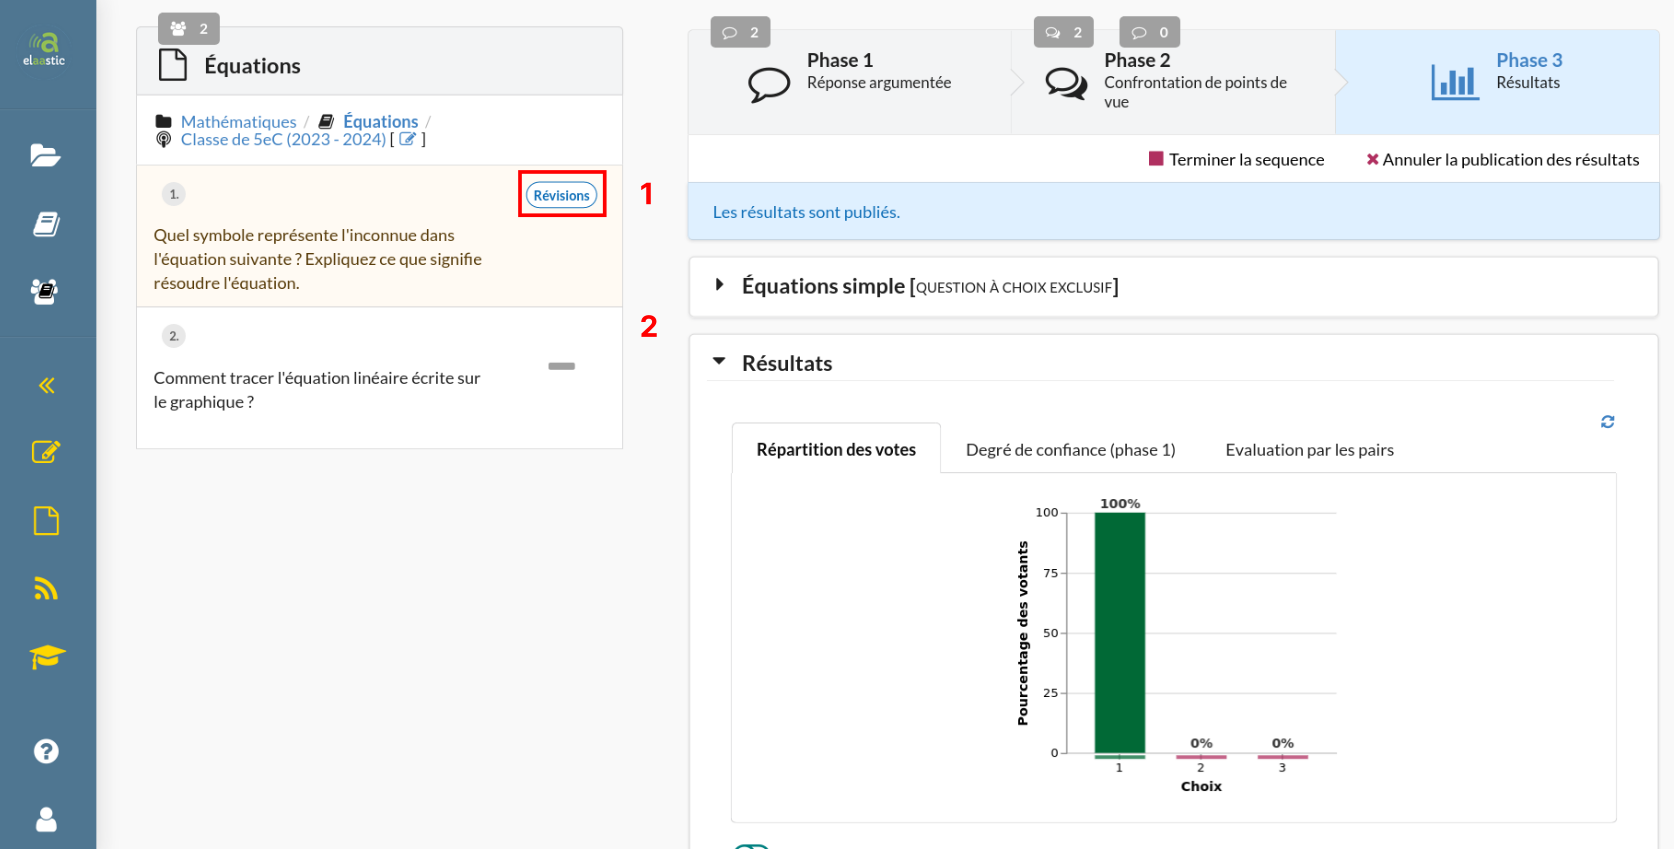Click the pencil edit icon in the sidebar

coord(46,452)
